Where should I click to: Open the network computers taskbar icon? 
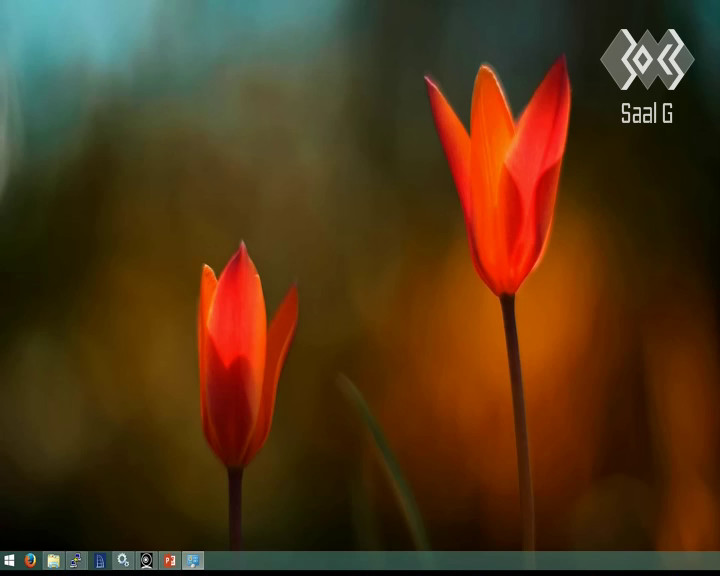tap(77, 560)
